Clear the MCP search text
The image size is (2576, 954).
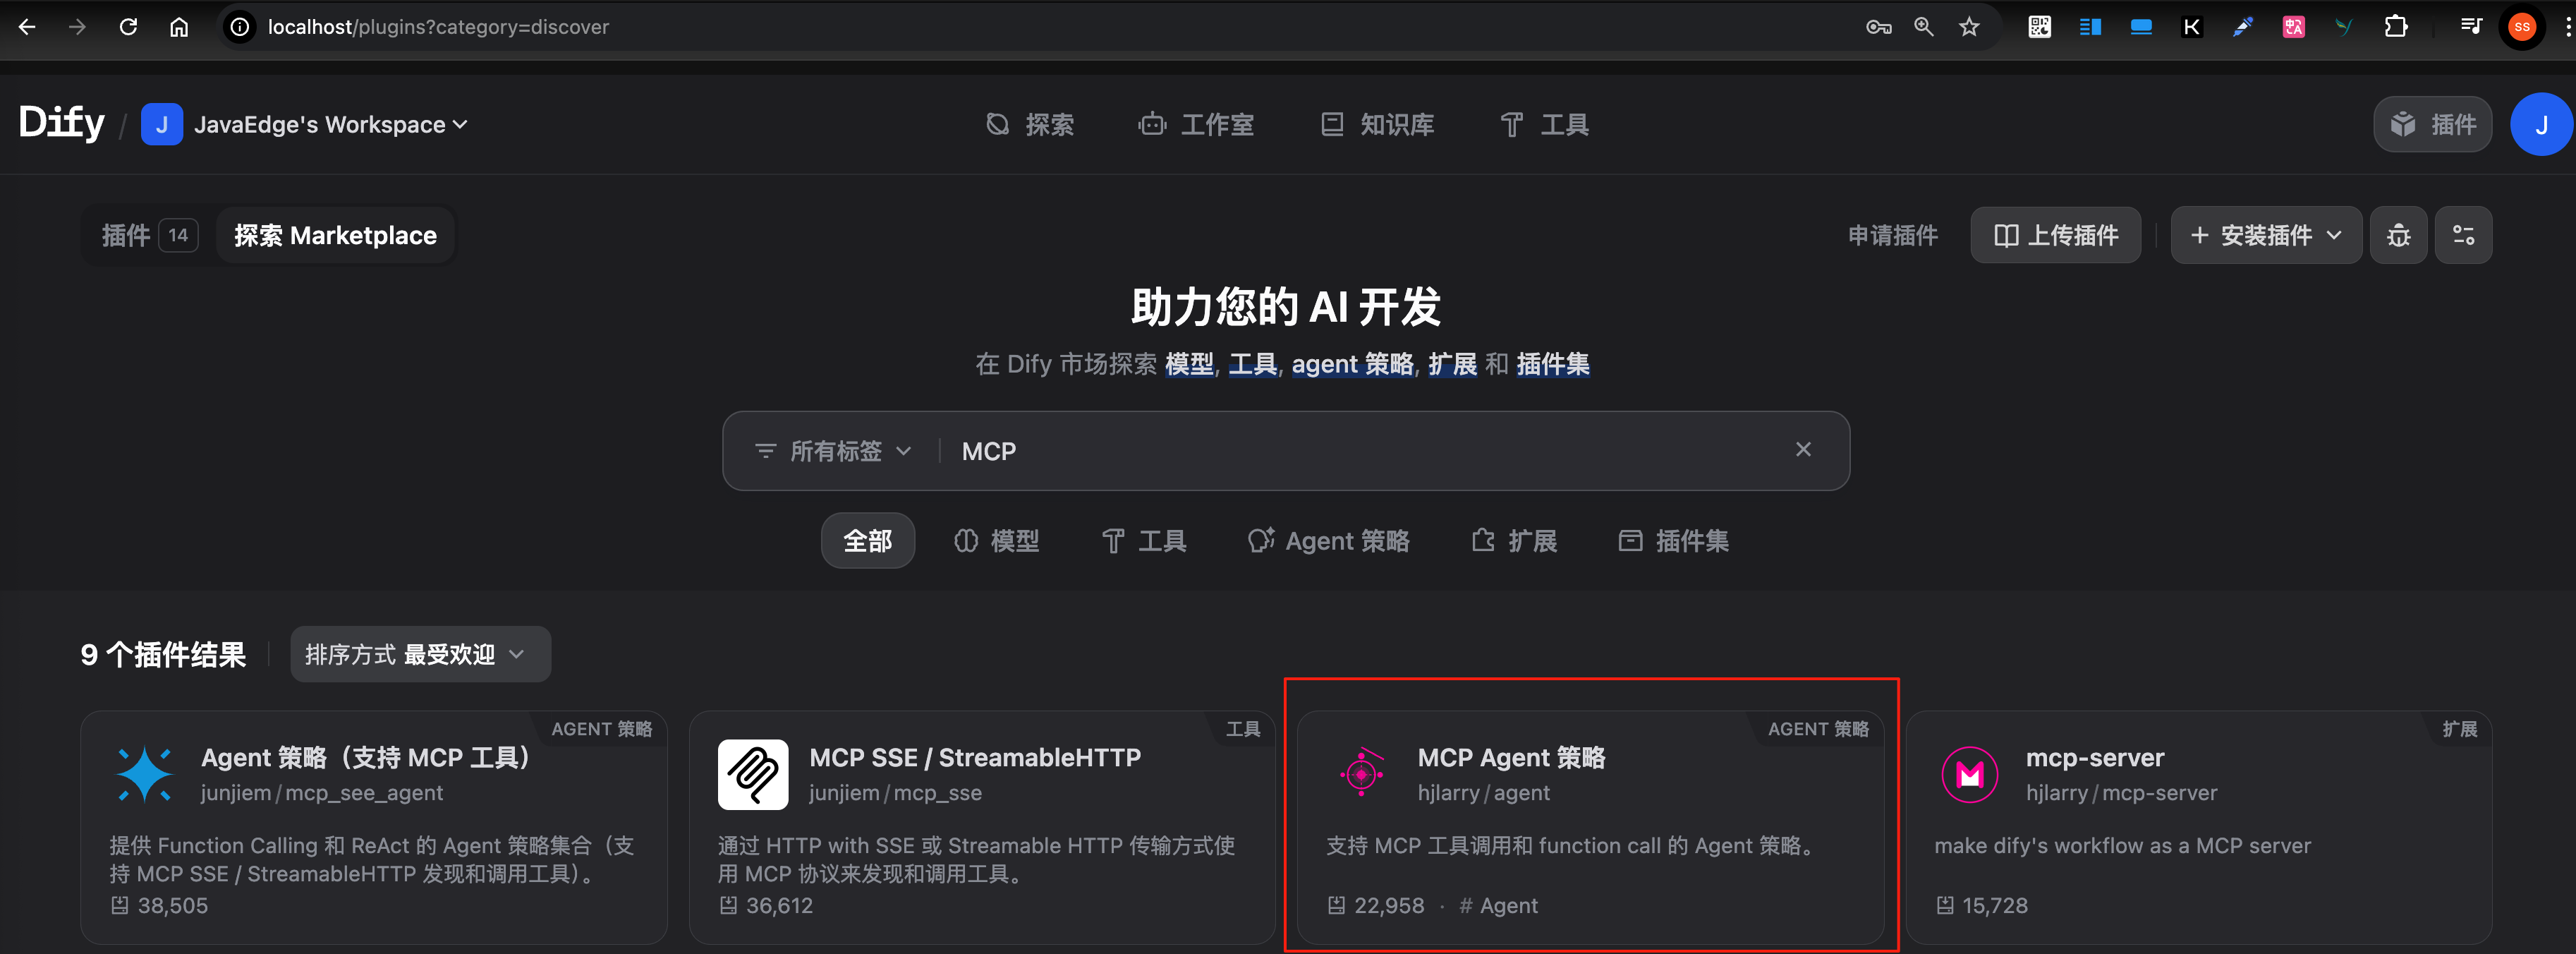pos(1803,450)
